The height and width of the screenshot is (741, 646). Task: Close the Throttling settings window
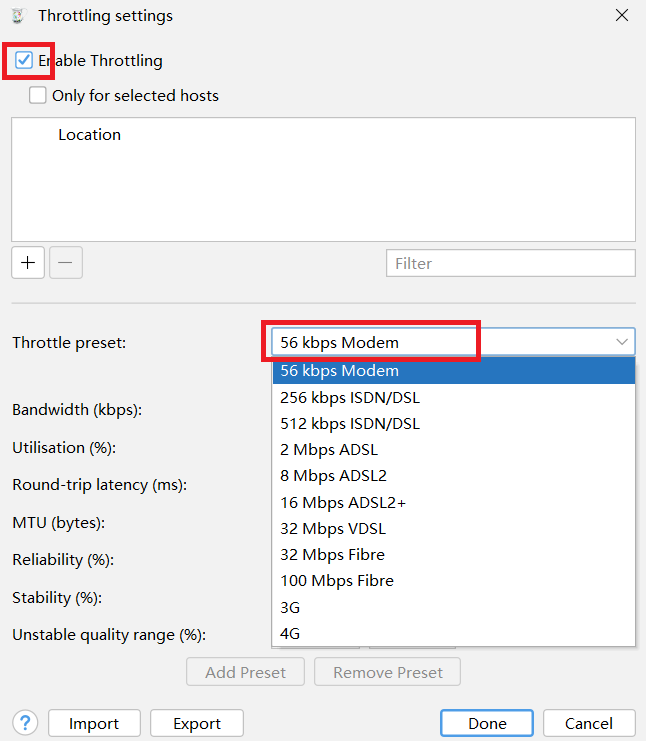622,16
